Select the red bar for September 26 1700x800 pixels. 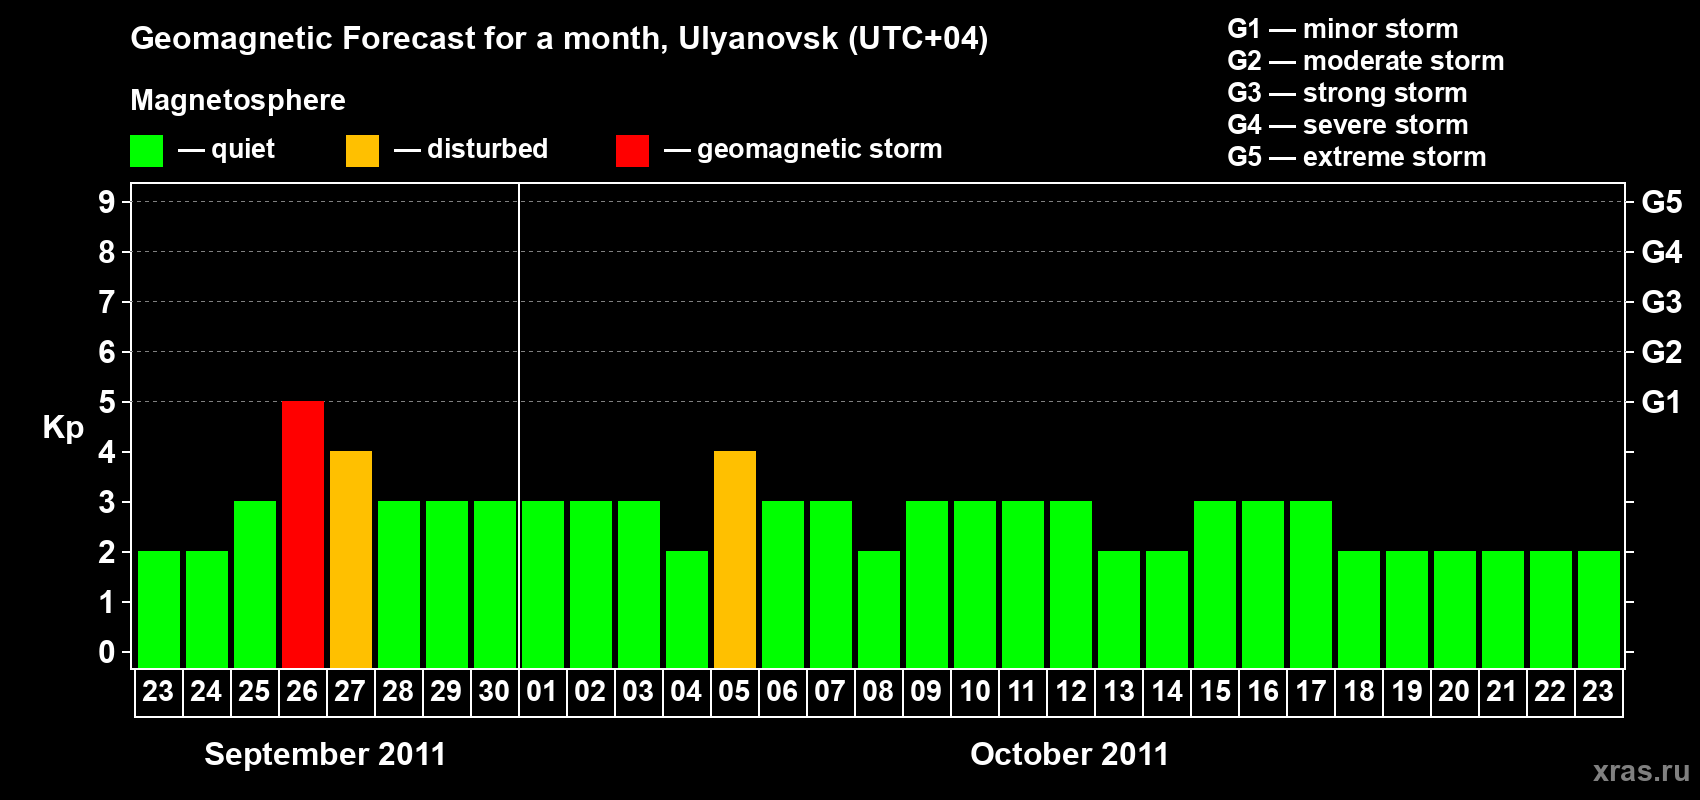(303, 534)
